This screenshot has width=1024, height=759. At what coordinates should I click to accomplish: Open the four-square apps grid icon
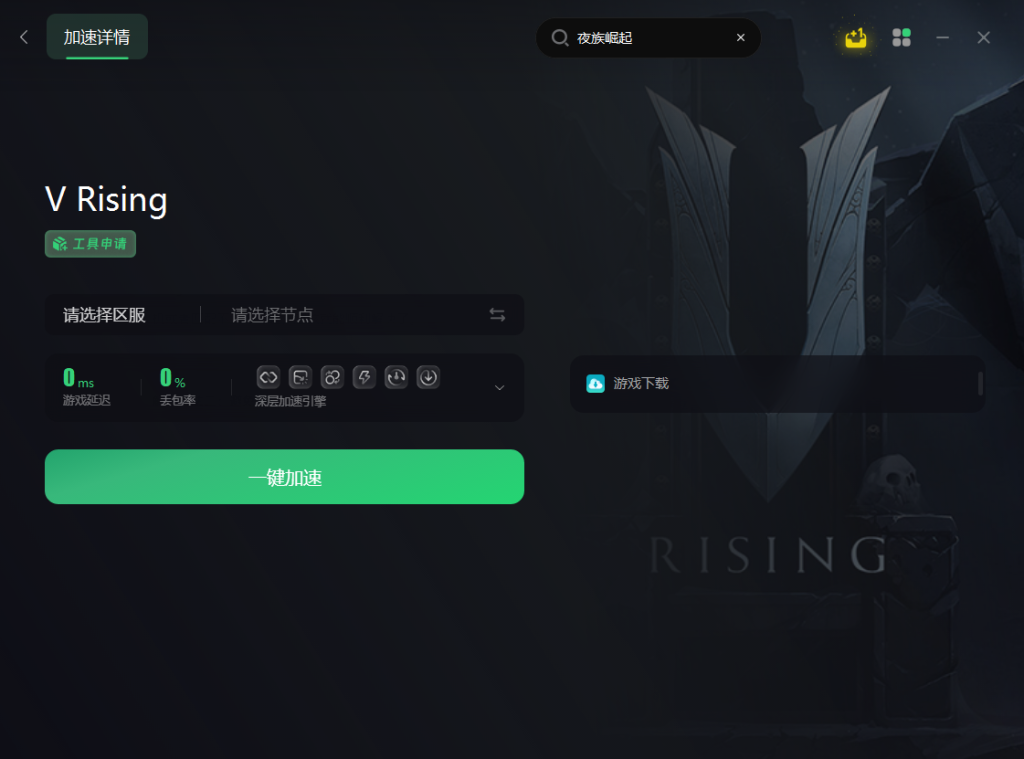901,38
